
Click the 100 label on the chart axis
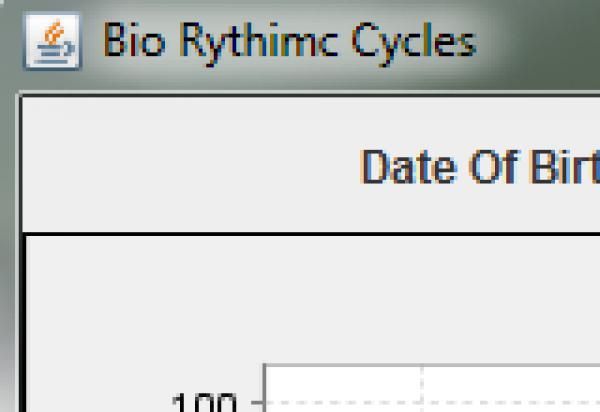coord(203,403)
